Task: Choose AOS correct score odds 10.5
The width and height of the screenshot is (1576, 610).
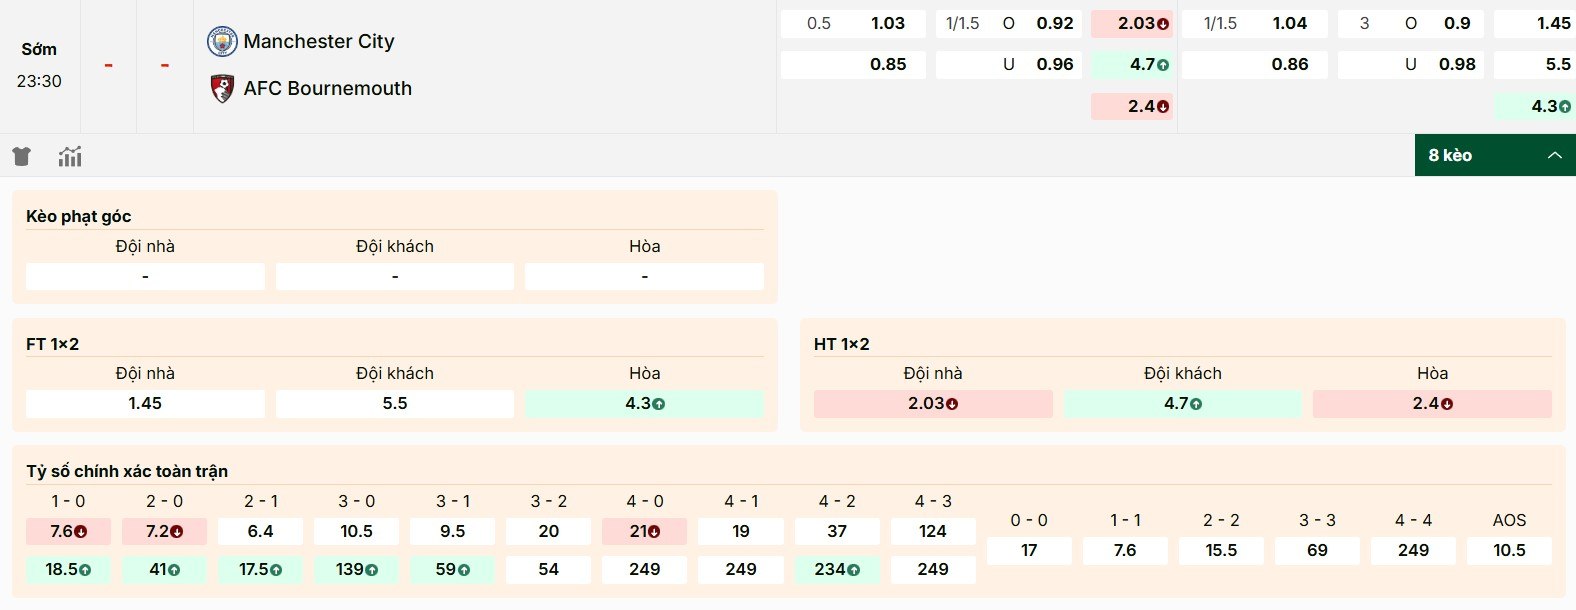Action: click(x=1509, y=551)
